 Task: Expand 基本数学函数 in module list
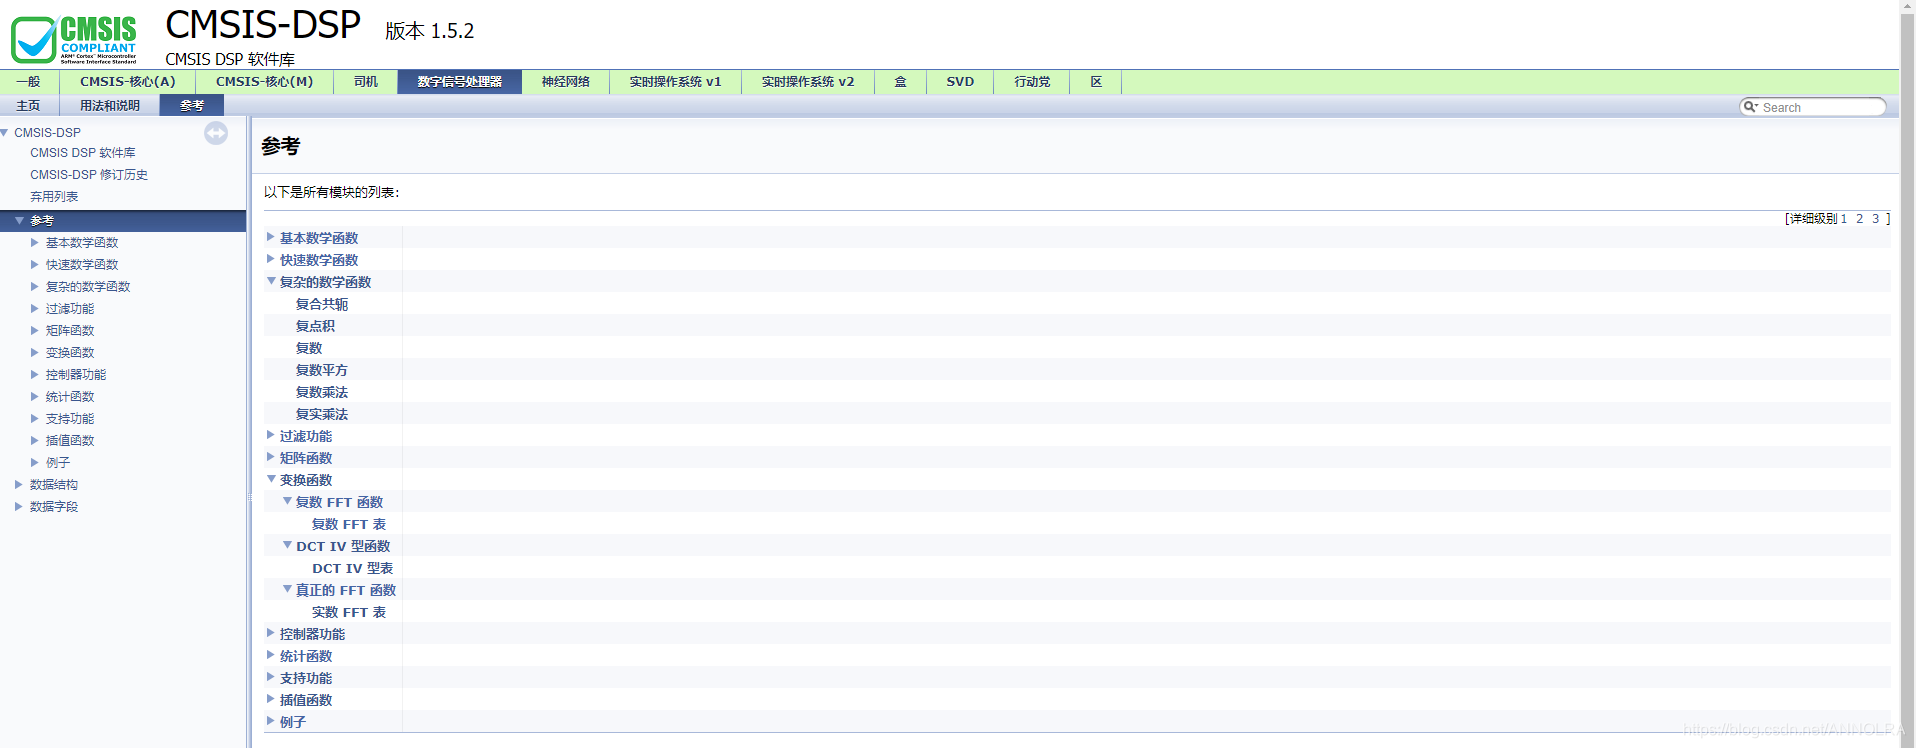(271, 237)
